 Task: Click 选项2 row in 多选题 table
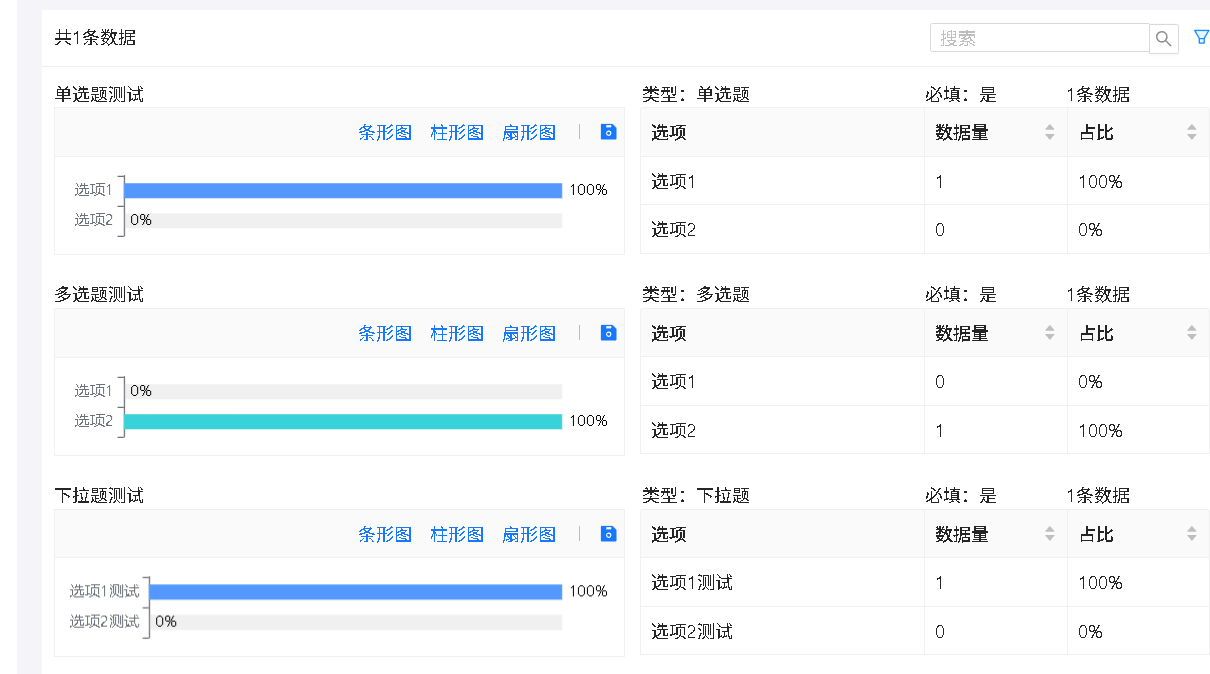click(x=925, y=430)
